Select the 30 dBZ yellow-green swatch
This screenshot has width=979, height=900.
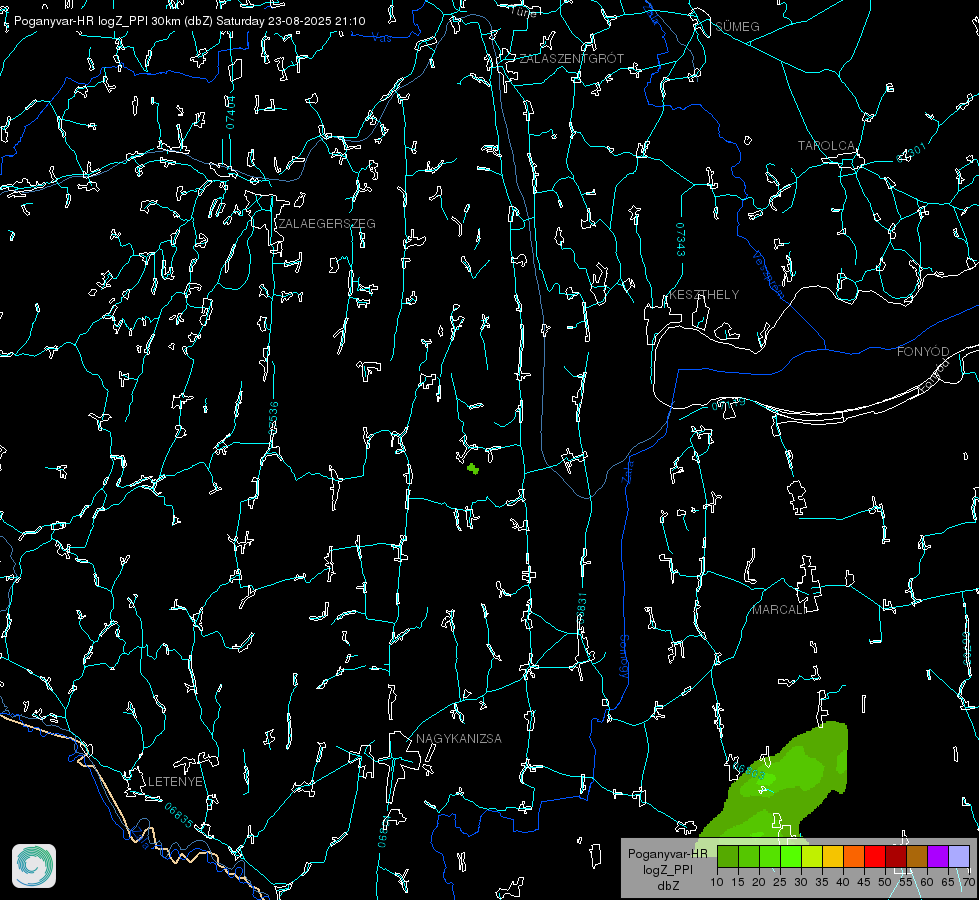[x=812, y=856]
